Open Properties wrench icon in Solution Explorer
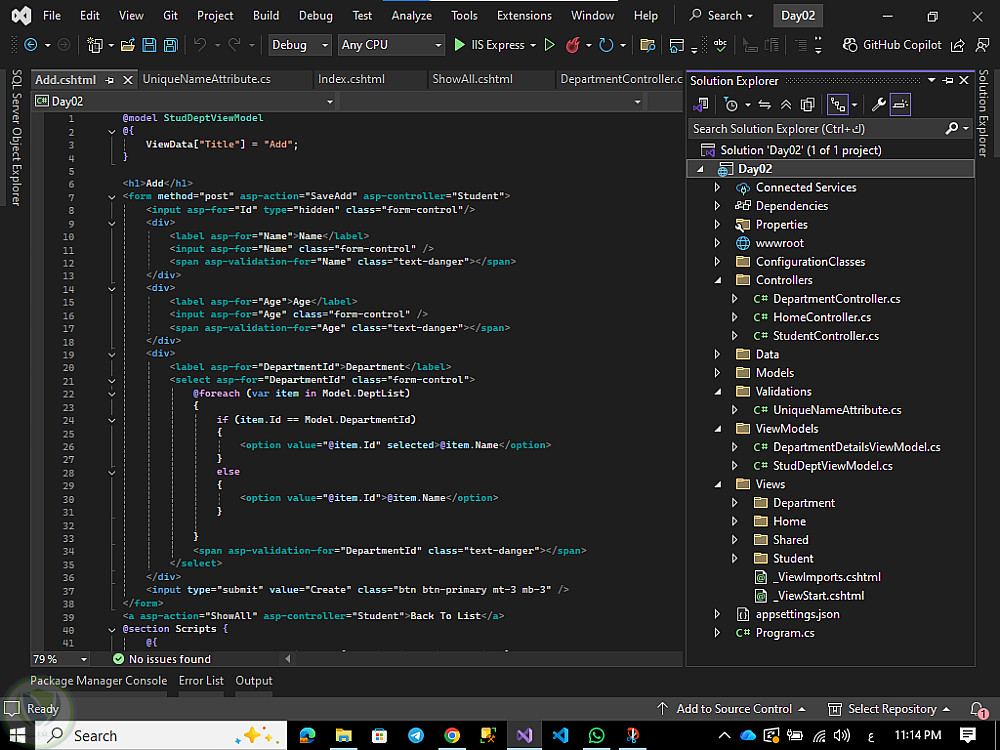This screenshot has width=1000, height=750. click(x=879, y=104)
